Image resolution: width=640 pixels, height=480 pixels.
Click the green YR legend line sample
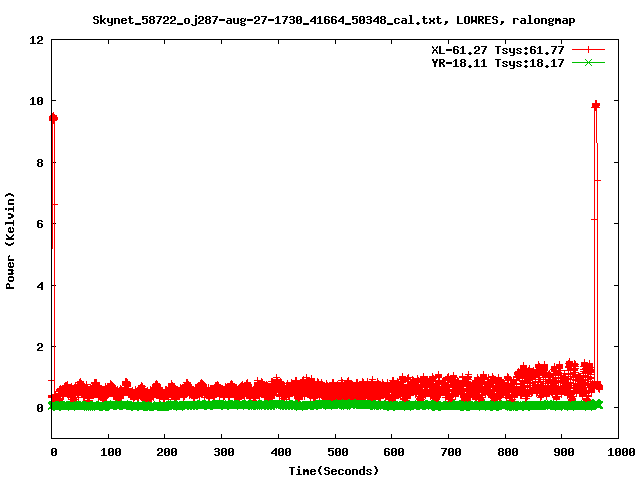point(588,63)
